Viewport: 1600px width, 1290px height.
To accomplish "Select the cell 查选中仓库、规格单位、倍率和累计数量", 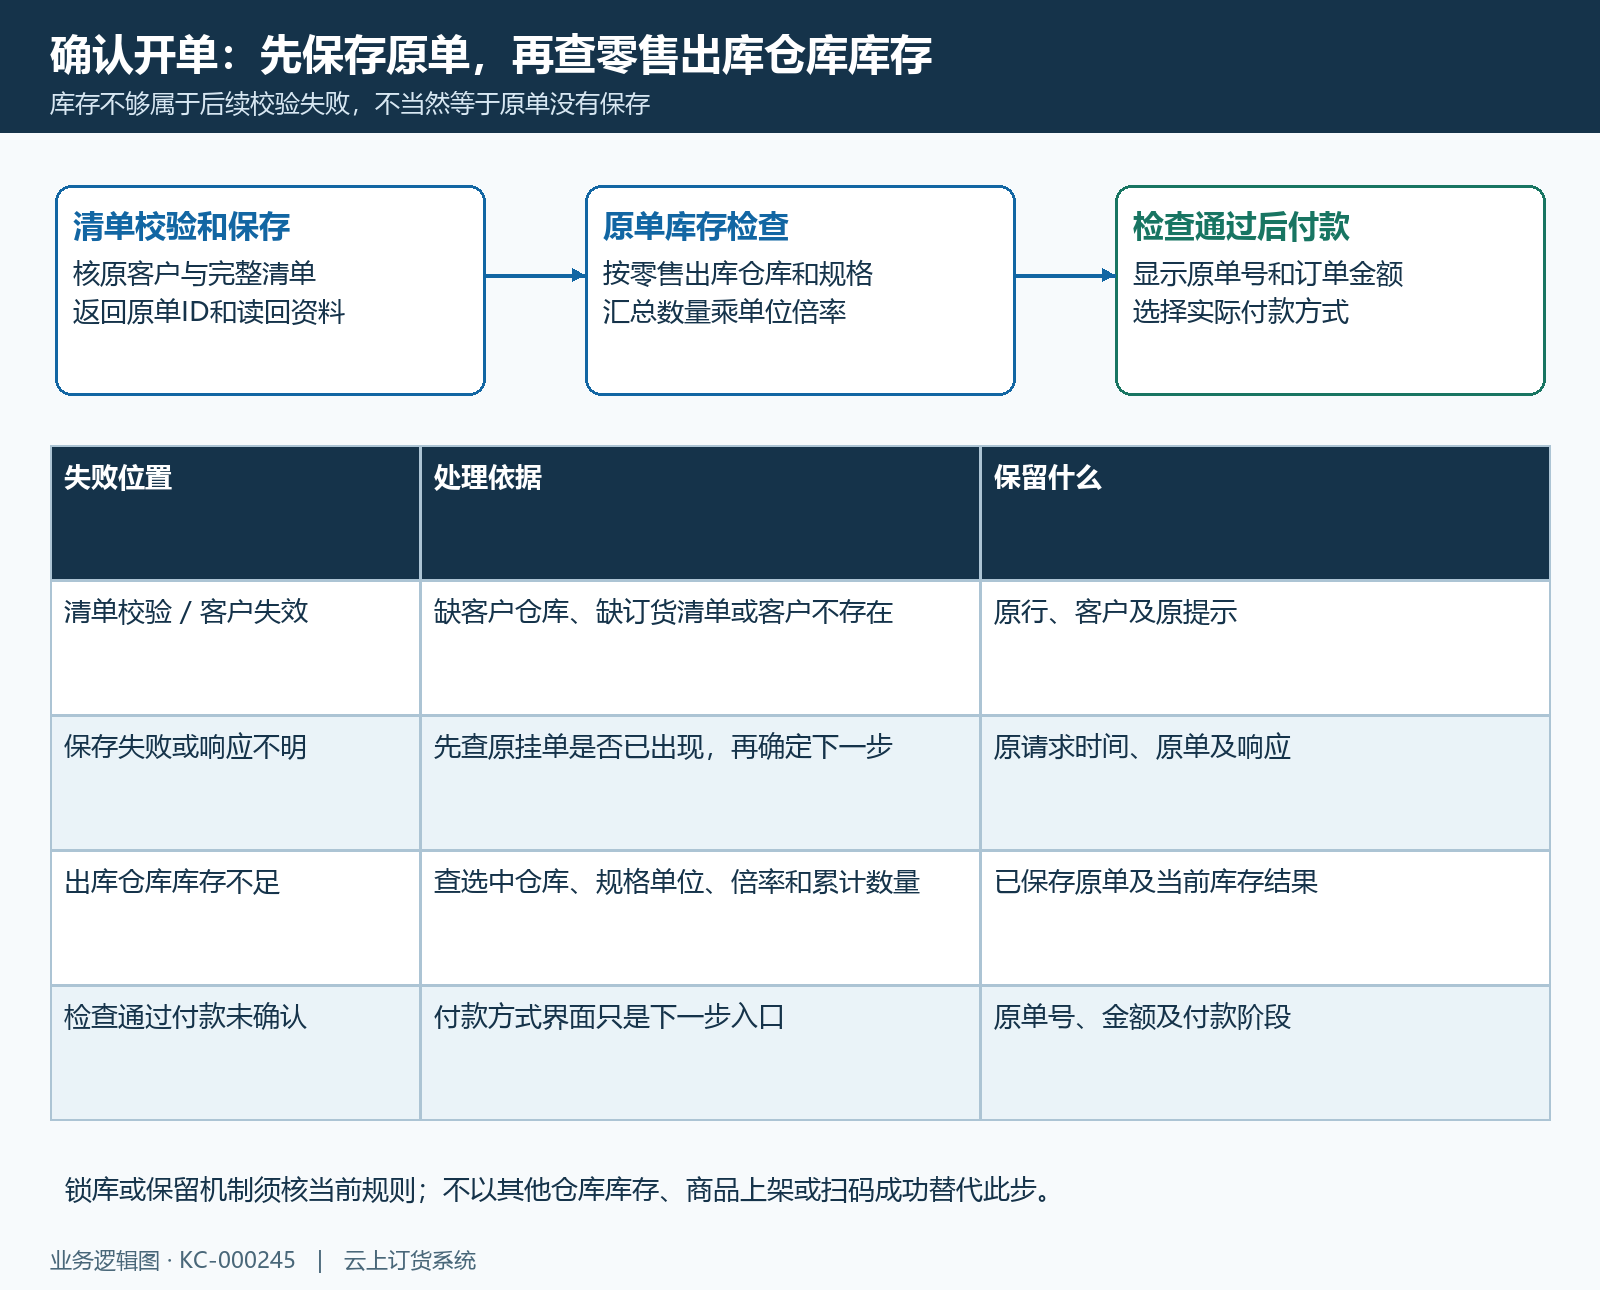I will point(700,918).
